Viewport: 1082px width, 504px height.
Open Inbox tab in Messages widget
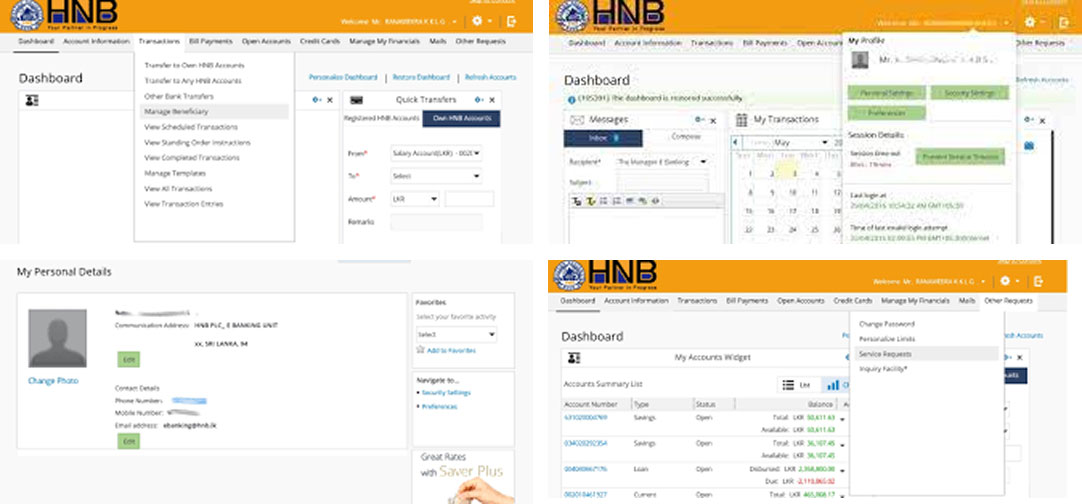click(x=603, y=138)
